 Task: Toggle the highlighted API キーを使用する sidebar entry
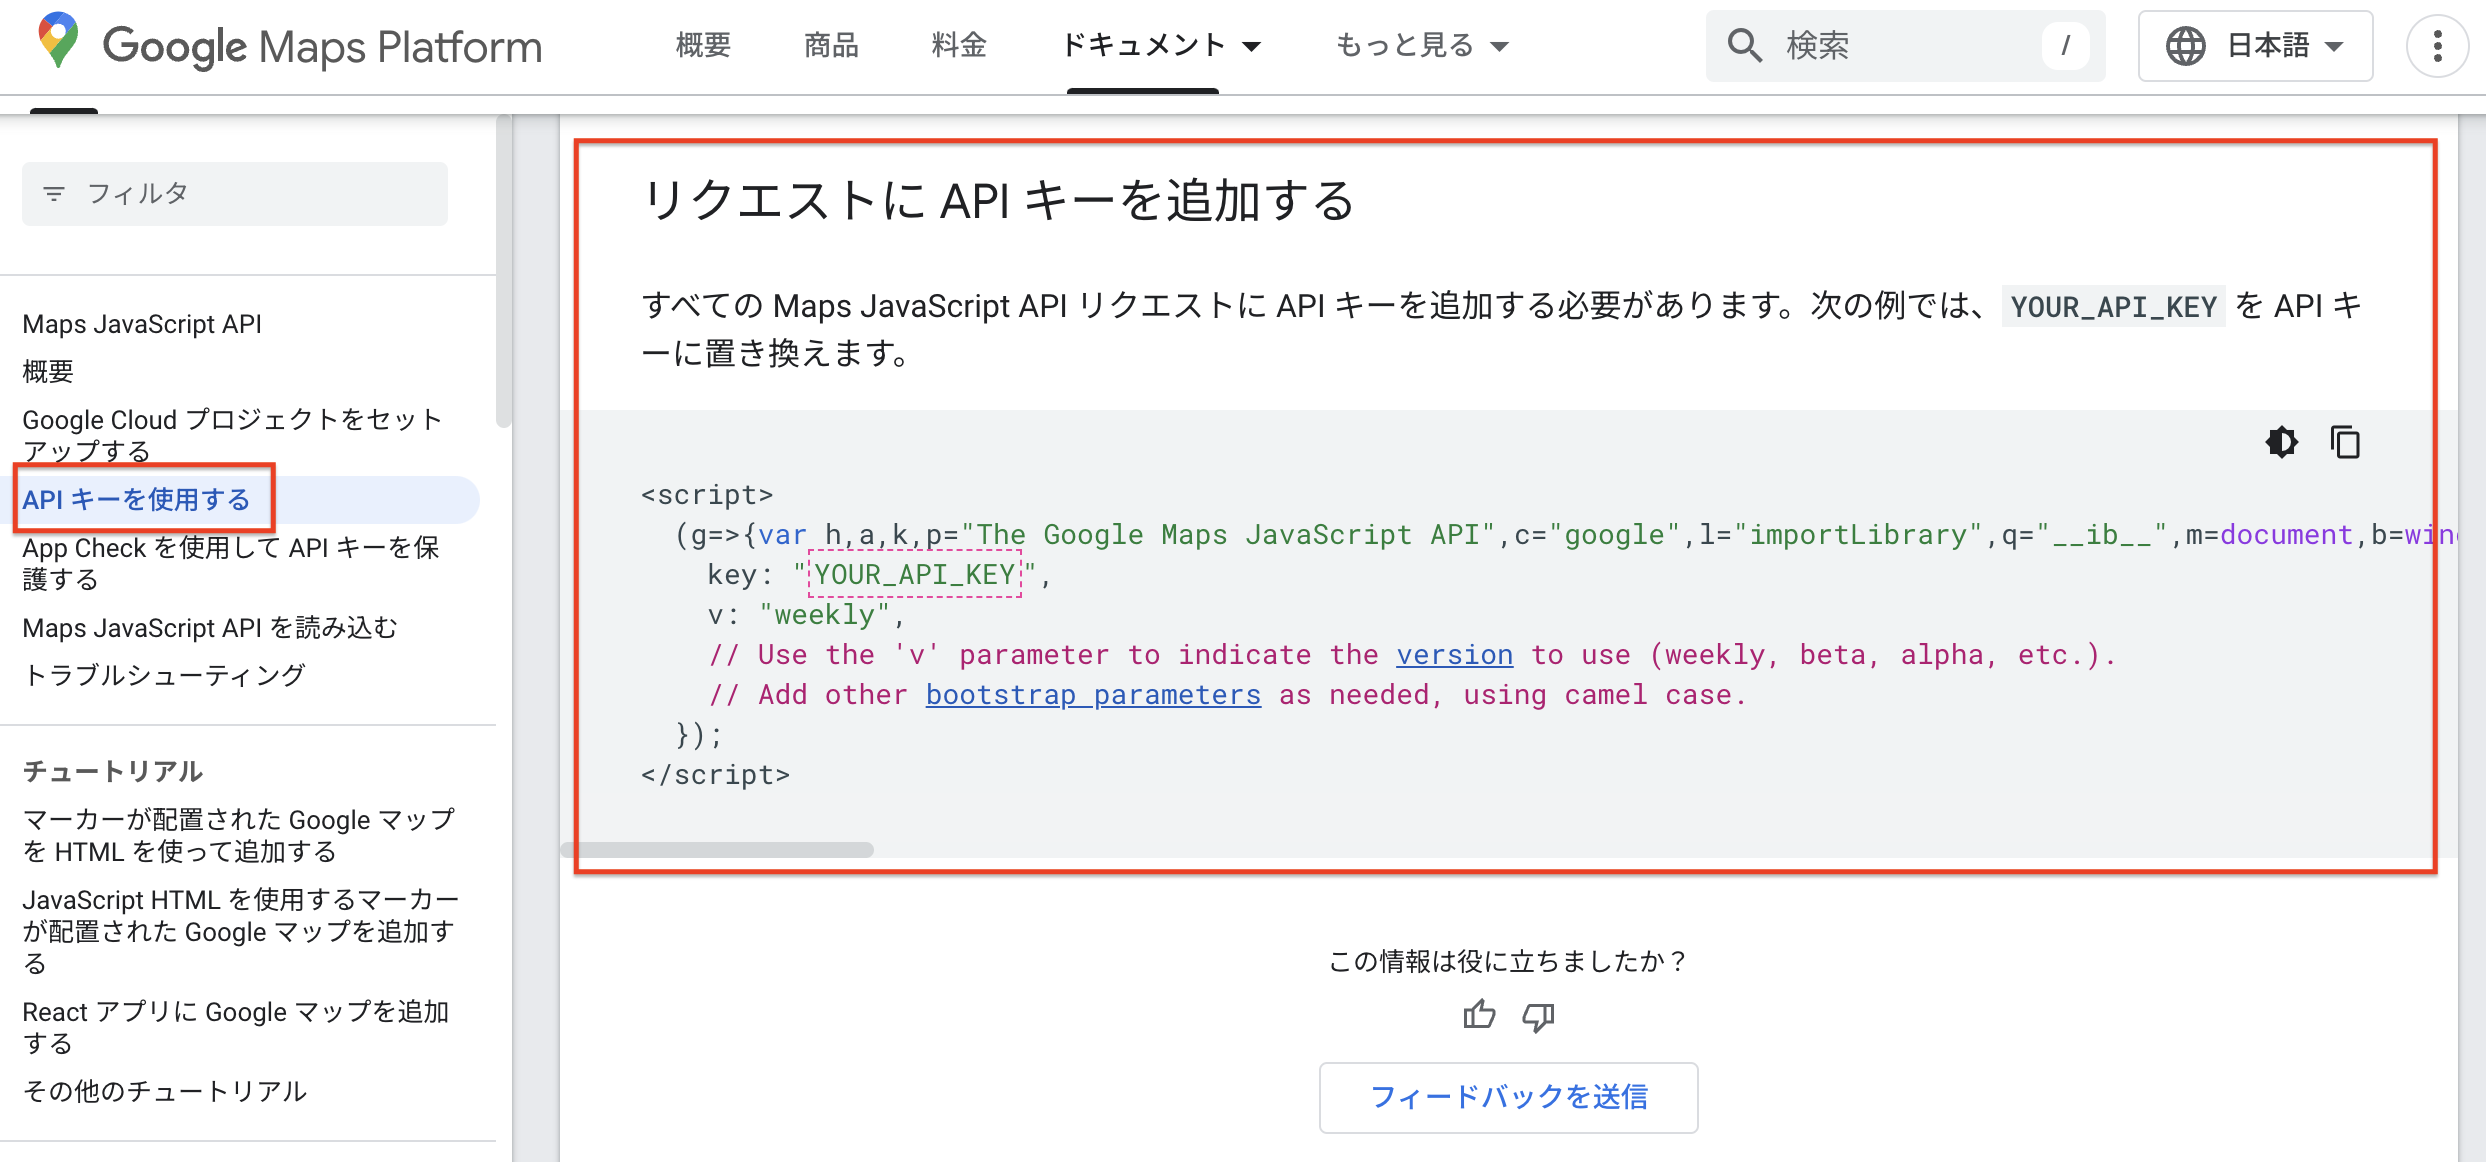coord(140,499)
